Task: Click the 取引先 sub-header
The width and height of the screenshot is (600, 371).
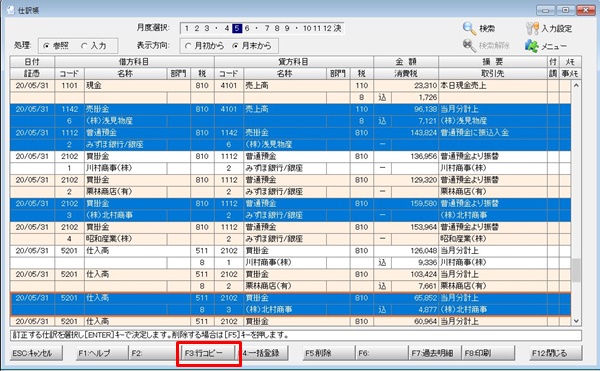Action: click(493, 73)
